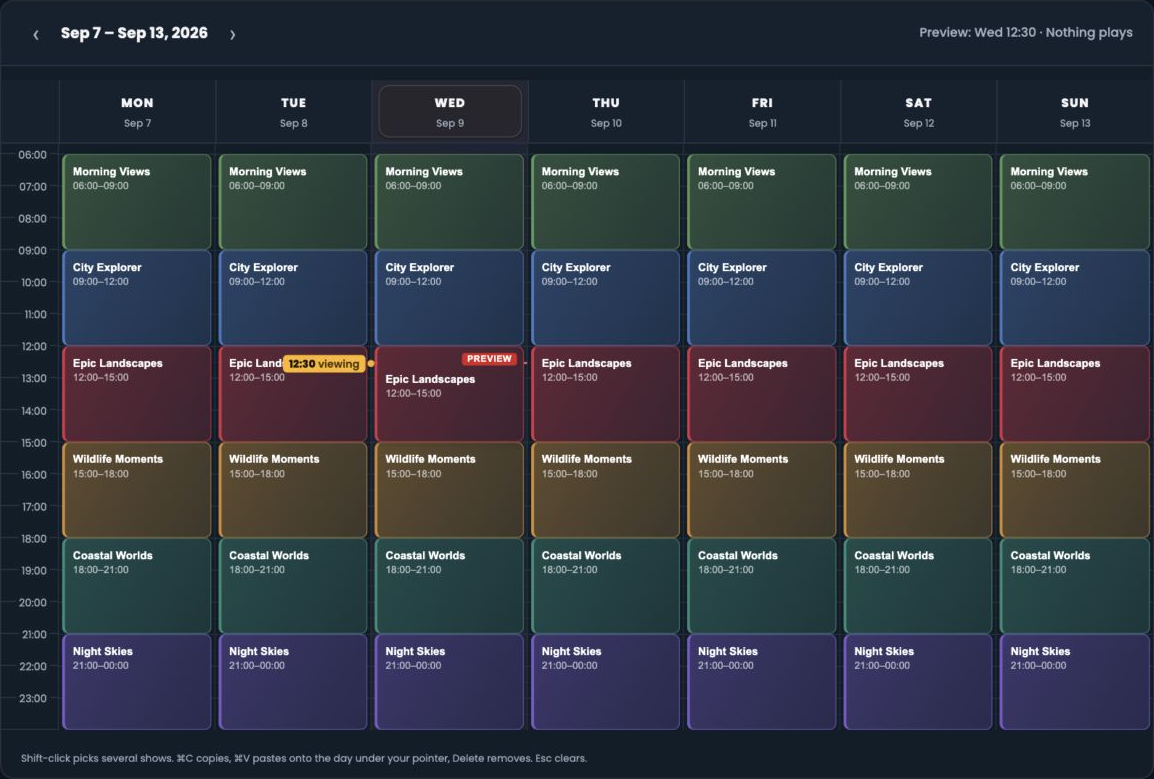Select Saturday's Night Skies show
The width and height of the screenshot is (1154, 779).
point(918,682)
